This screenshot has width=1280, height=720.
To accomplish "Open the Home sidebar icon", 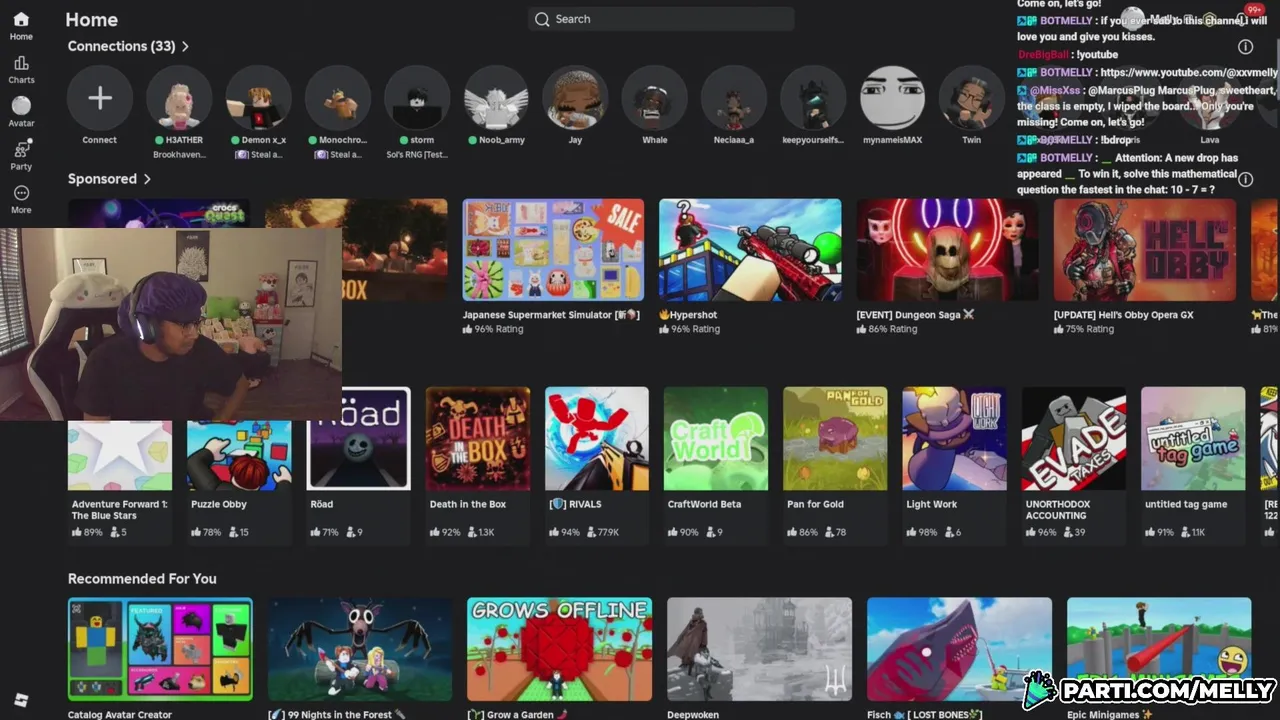I will [21, 26].
